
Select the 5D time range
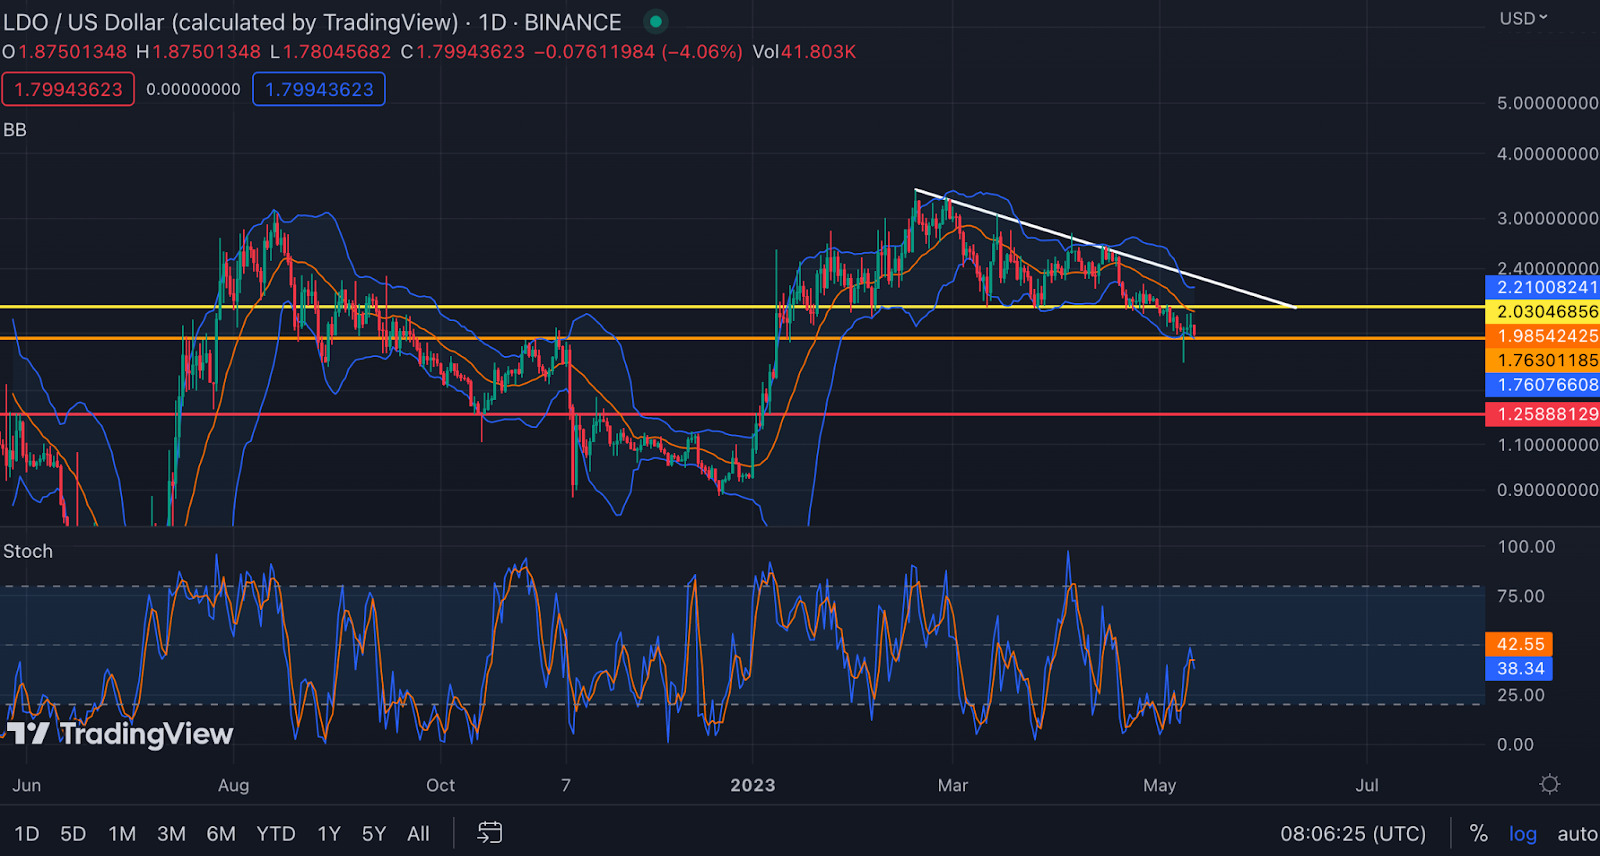point(73,833)
